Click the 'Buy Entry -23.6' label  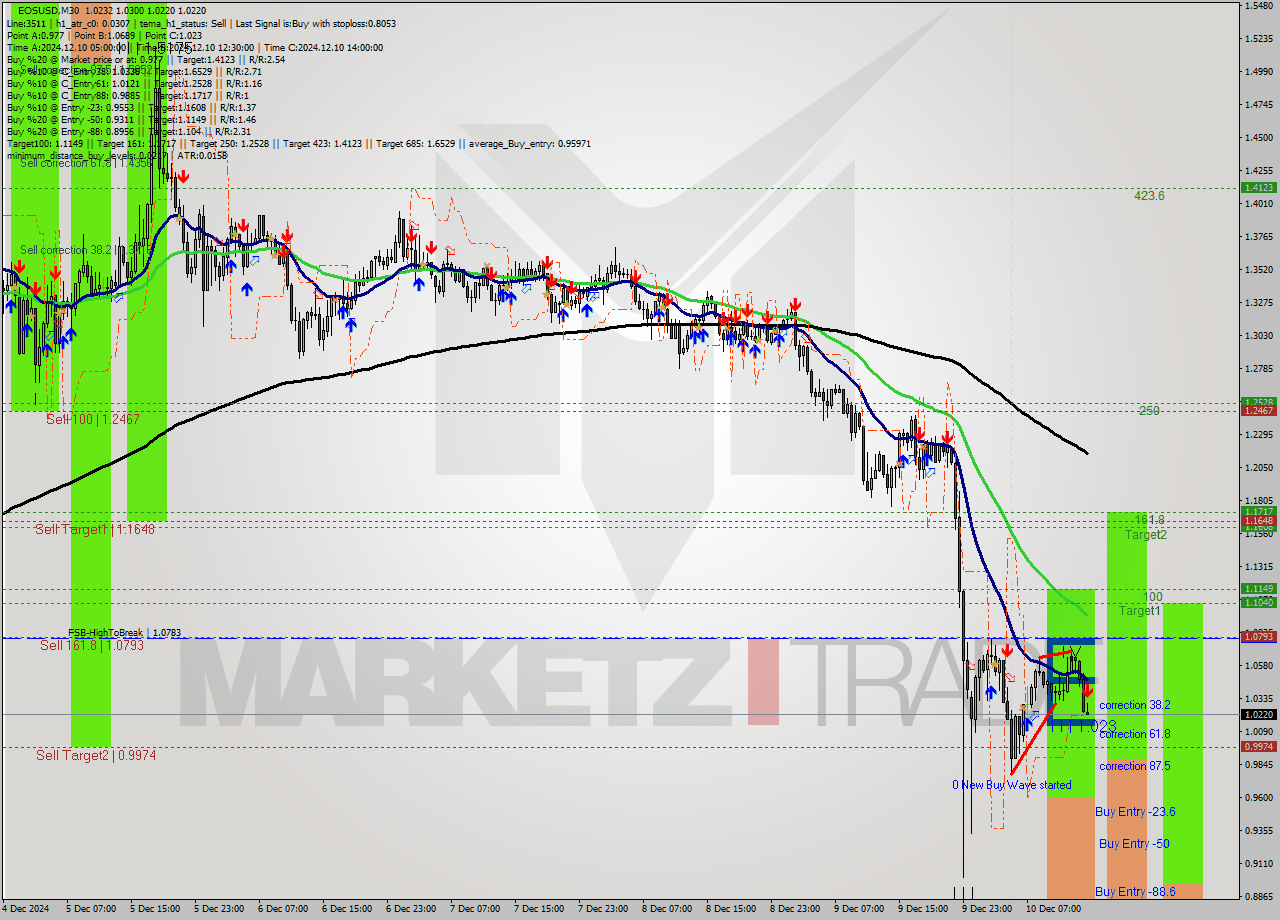1135,812
